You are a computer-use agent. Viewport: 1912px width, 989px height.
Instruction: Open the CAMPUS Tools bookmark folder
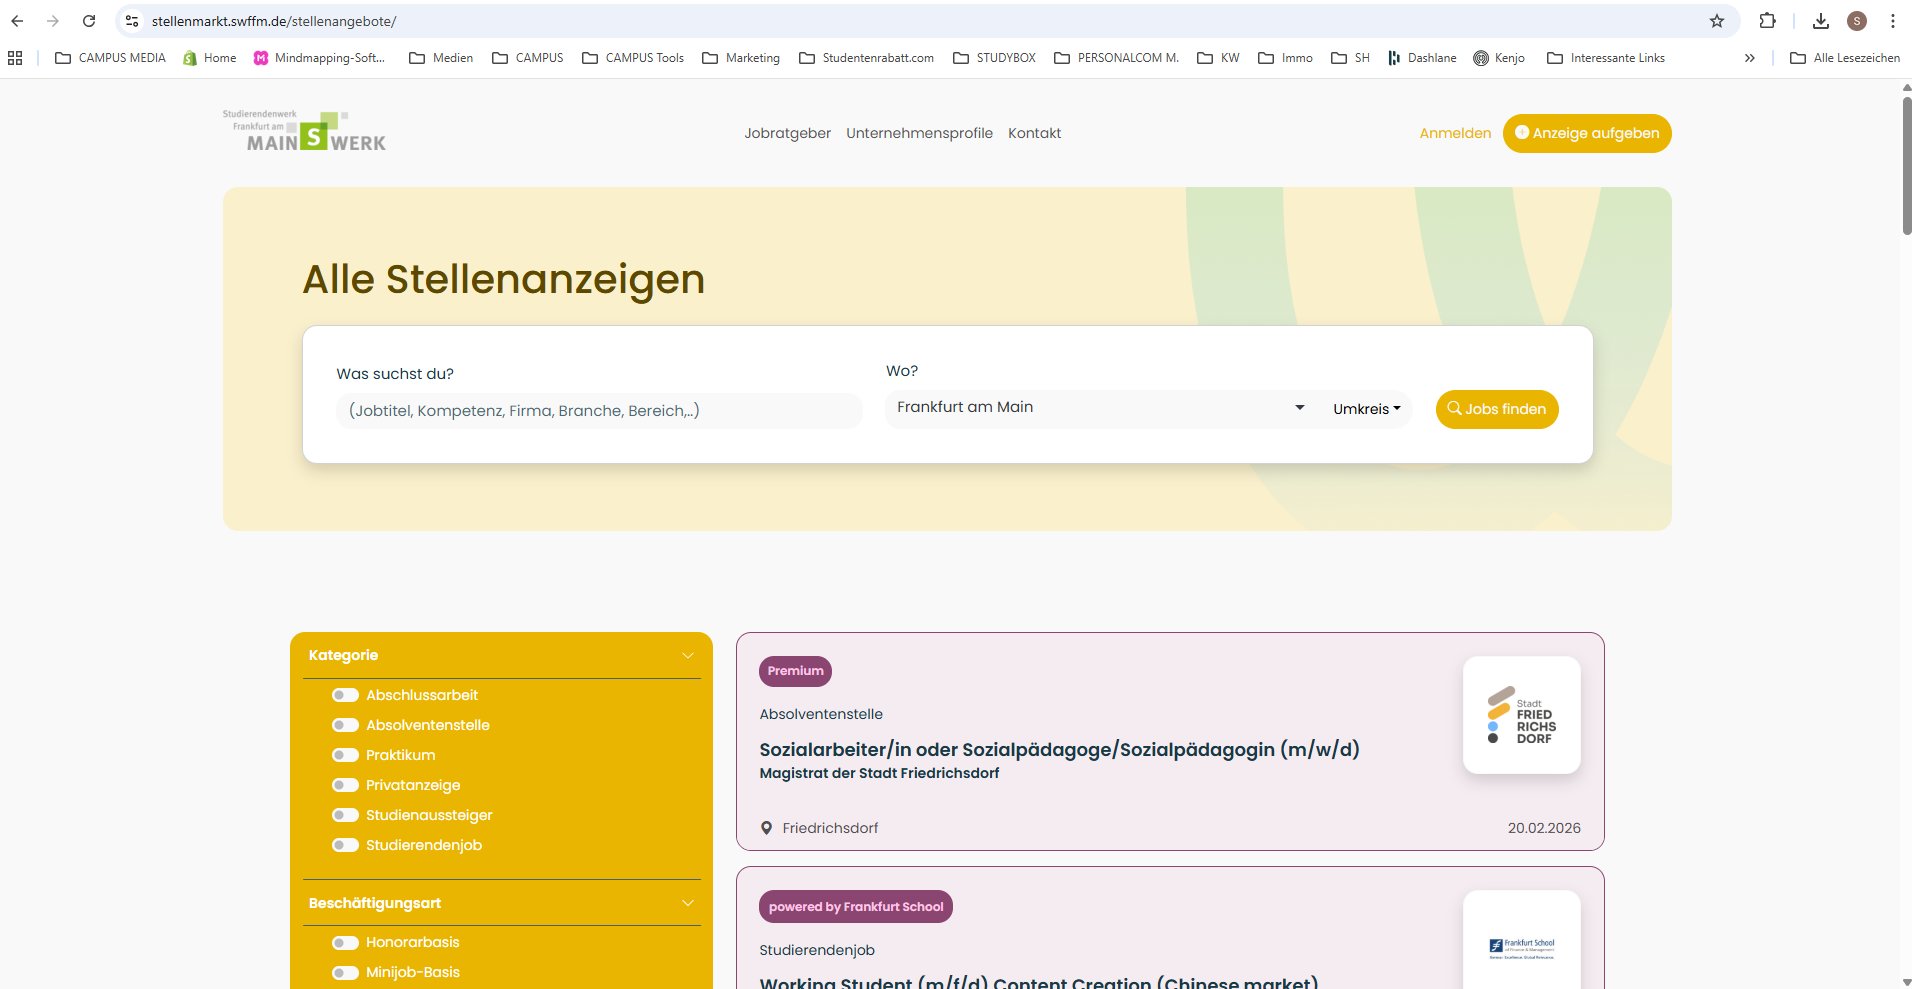633,58
